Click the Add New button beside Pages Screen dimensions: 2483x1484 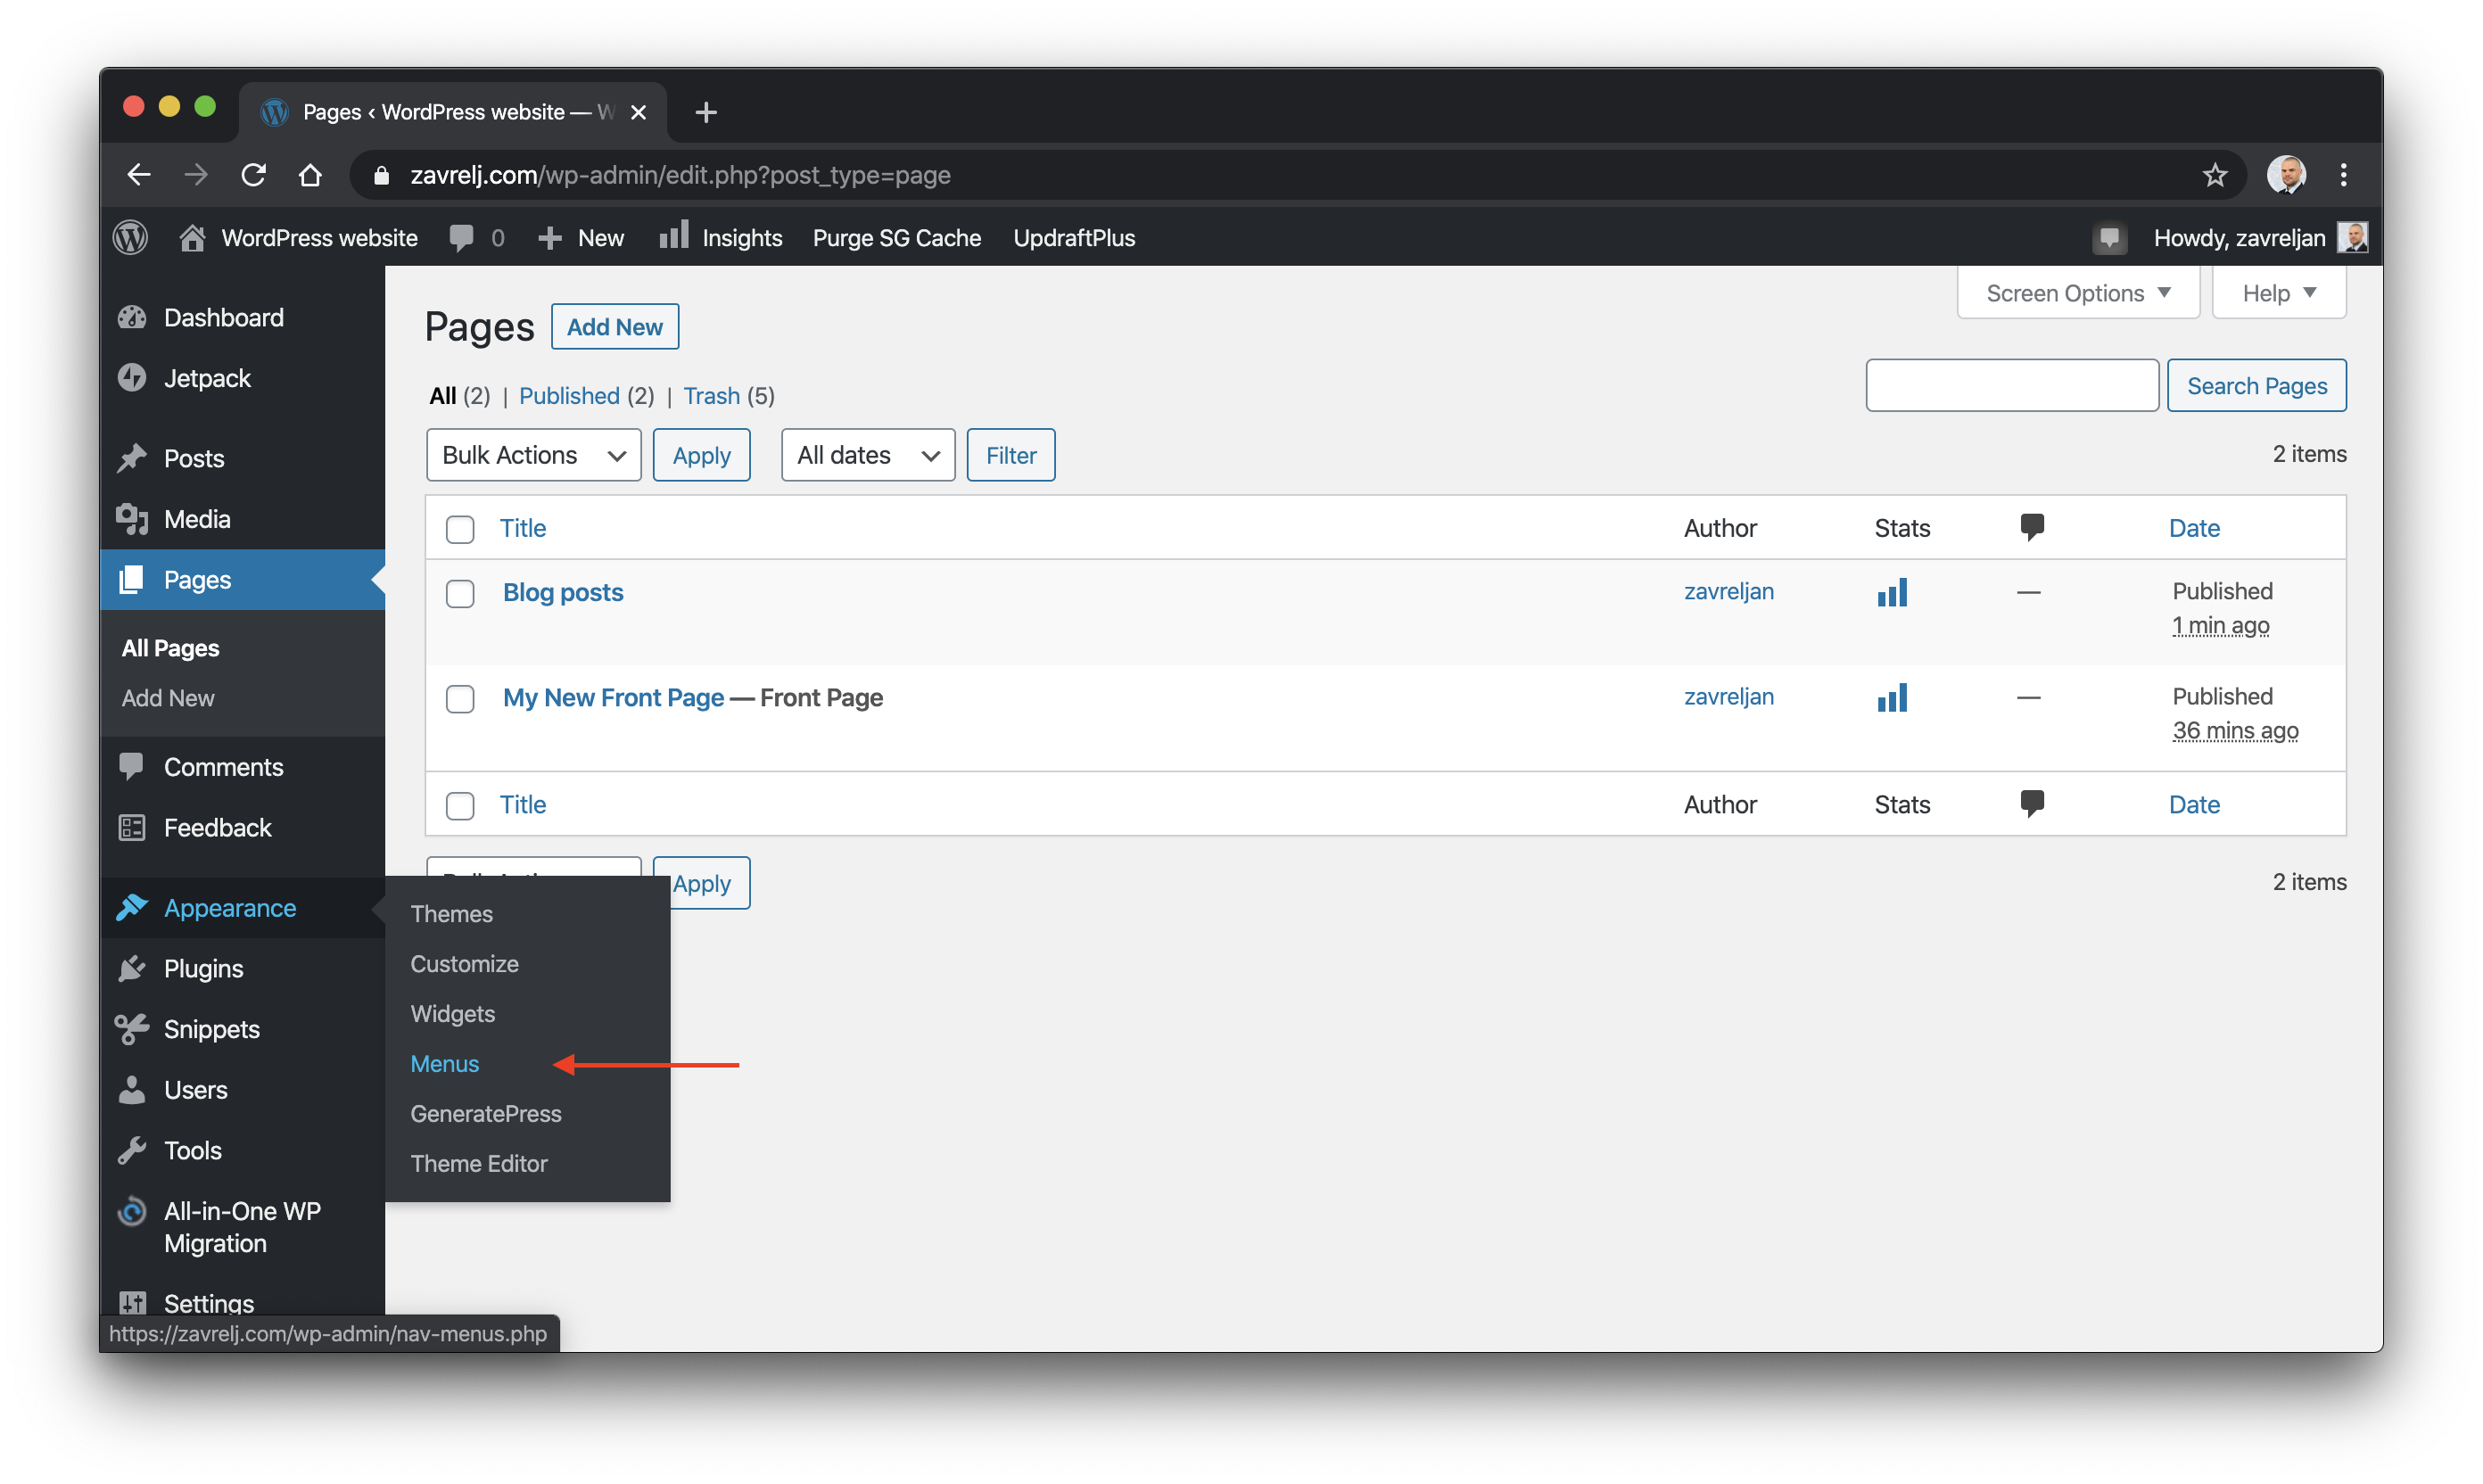[614, 327]
